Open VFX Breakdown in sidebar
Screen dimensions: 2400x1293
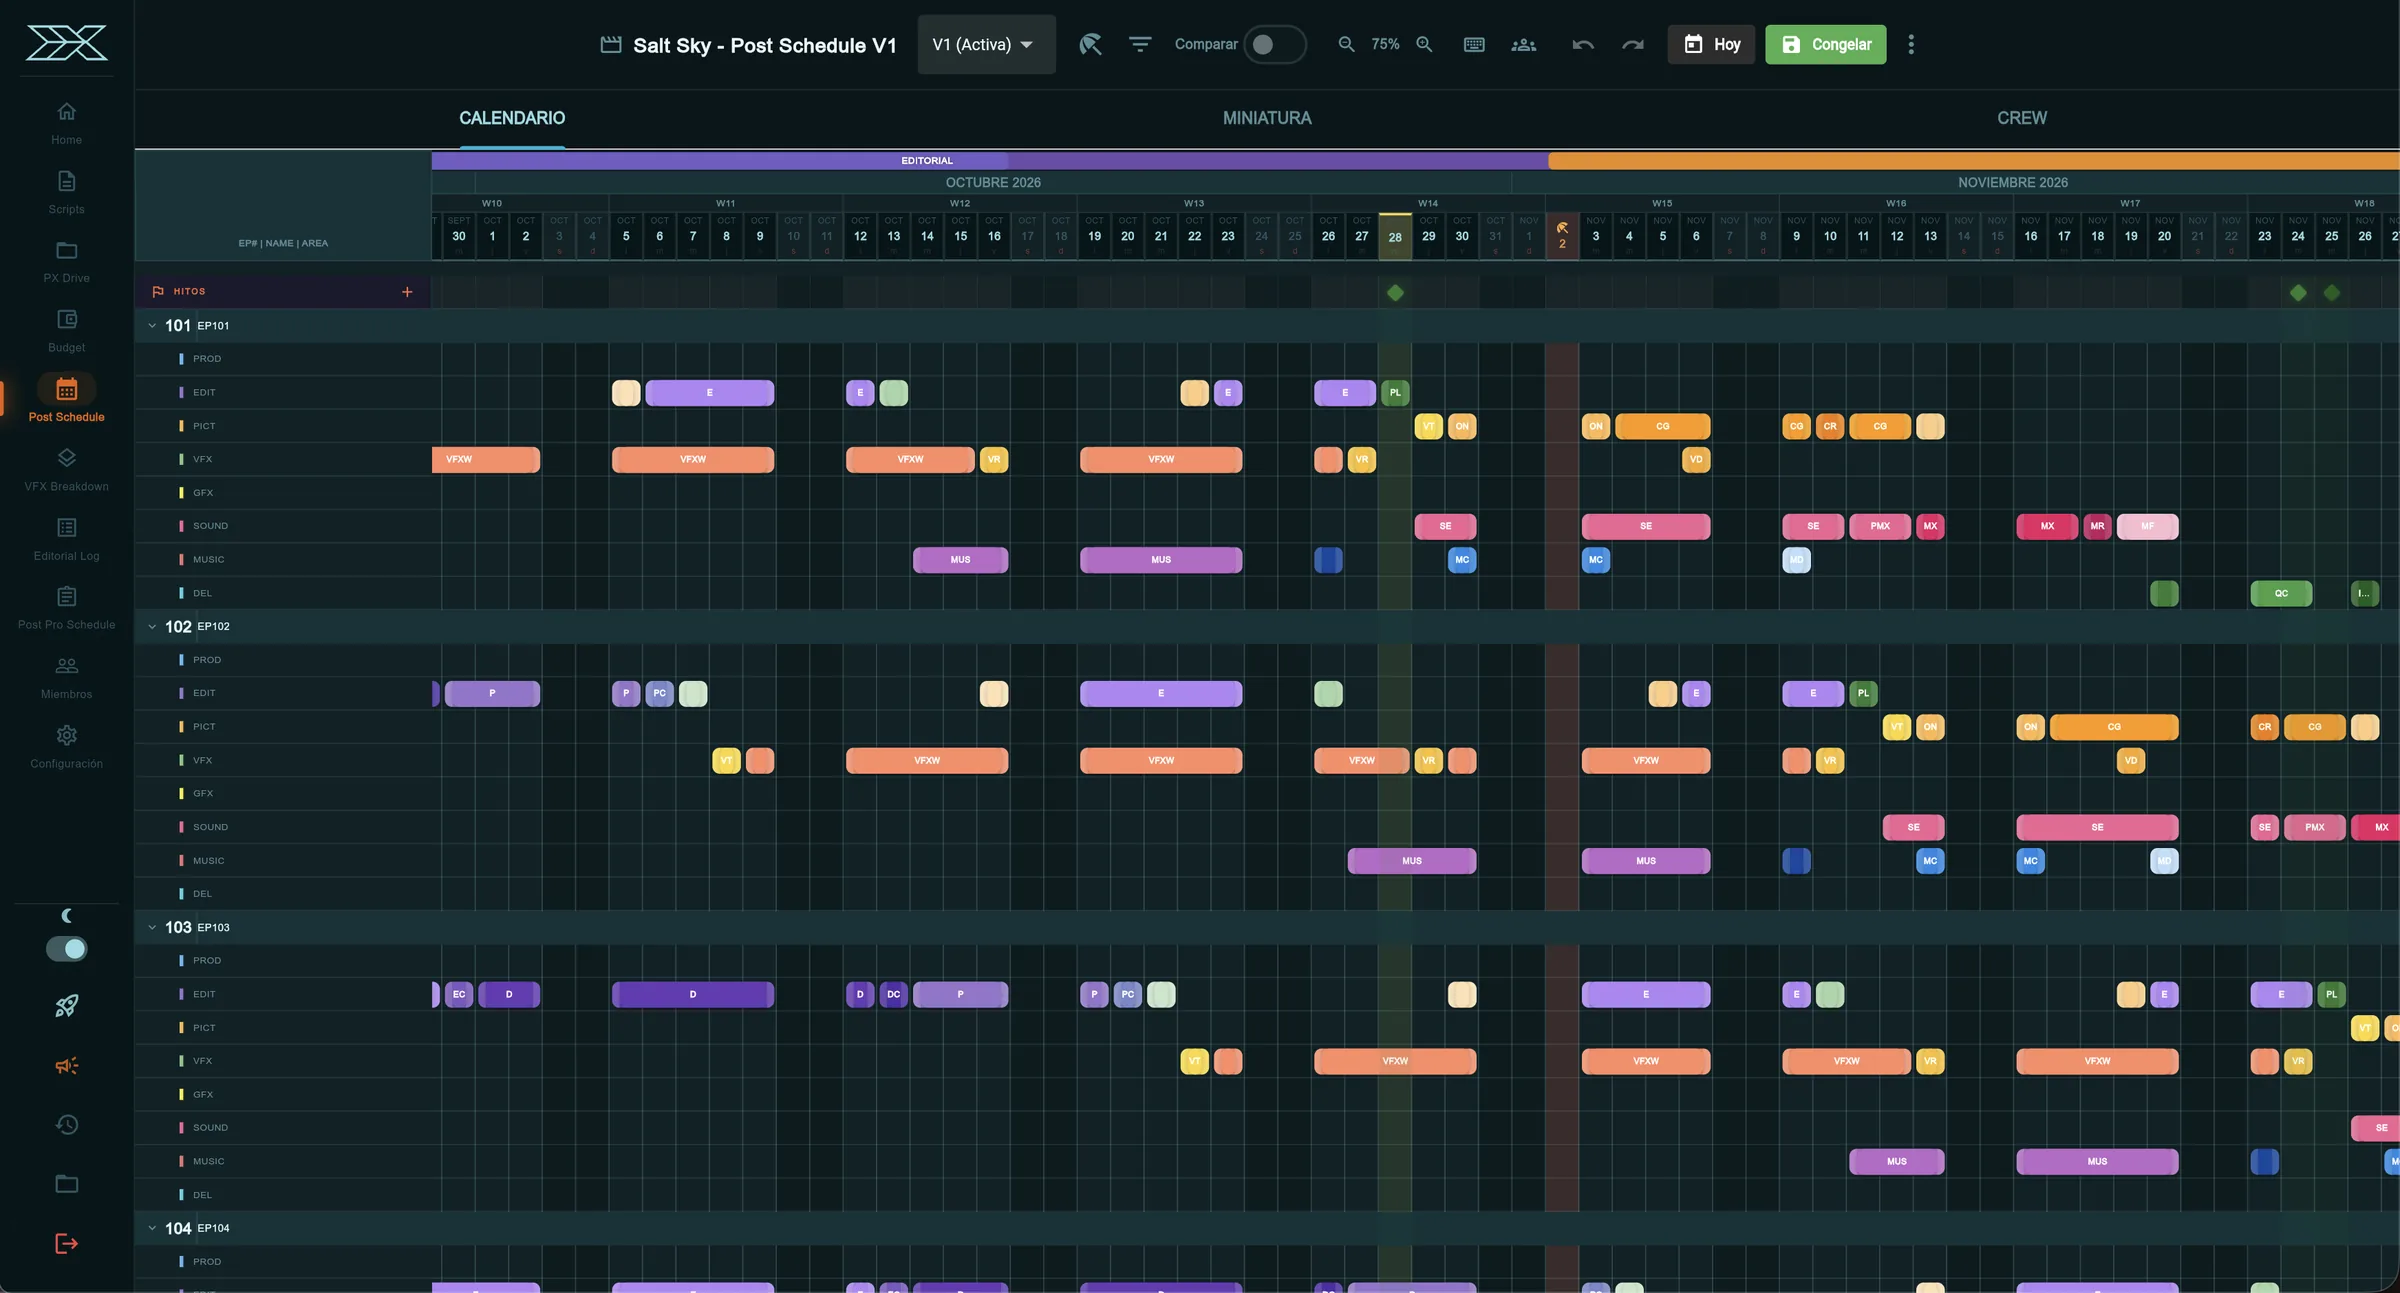(x=66, y=469)
